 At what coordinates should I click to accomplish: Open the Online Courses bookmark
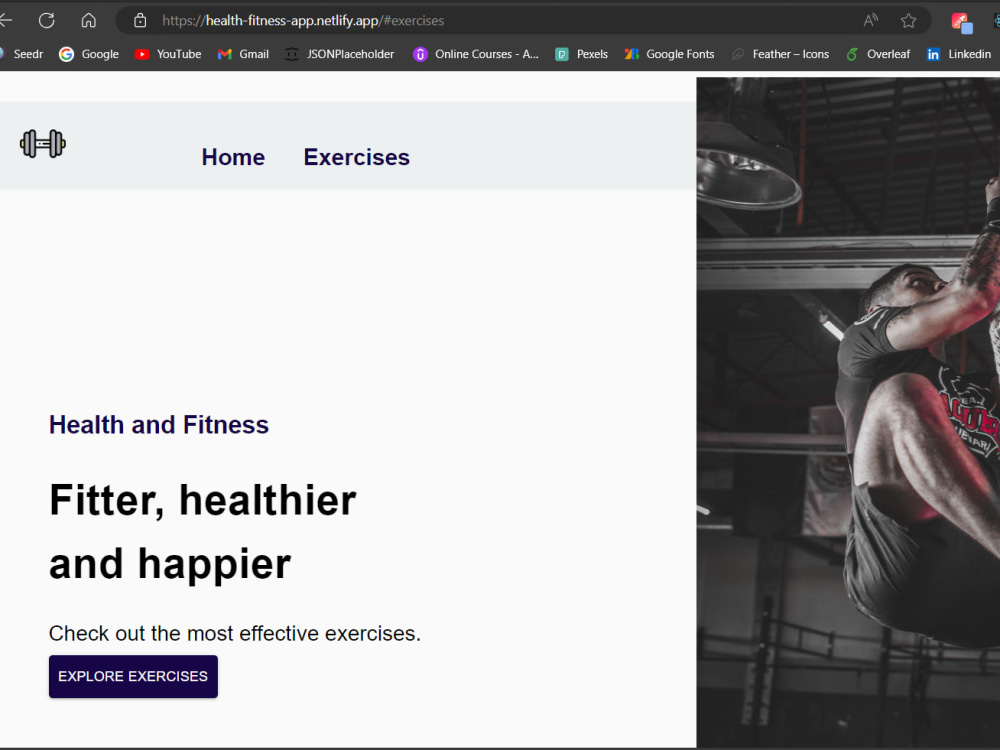tap(476, 54)
